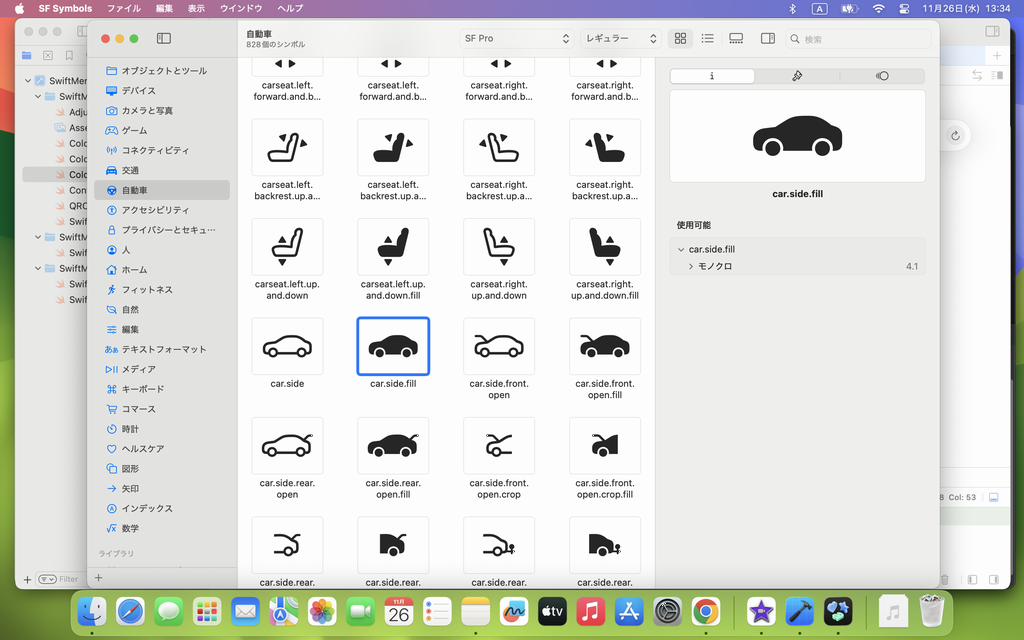Select the carseat.left.up.and.down symbol

click(287, 248)
